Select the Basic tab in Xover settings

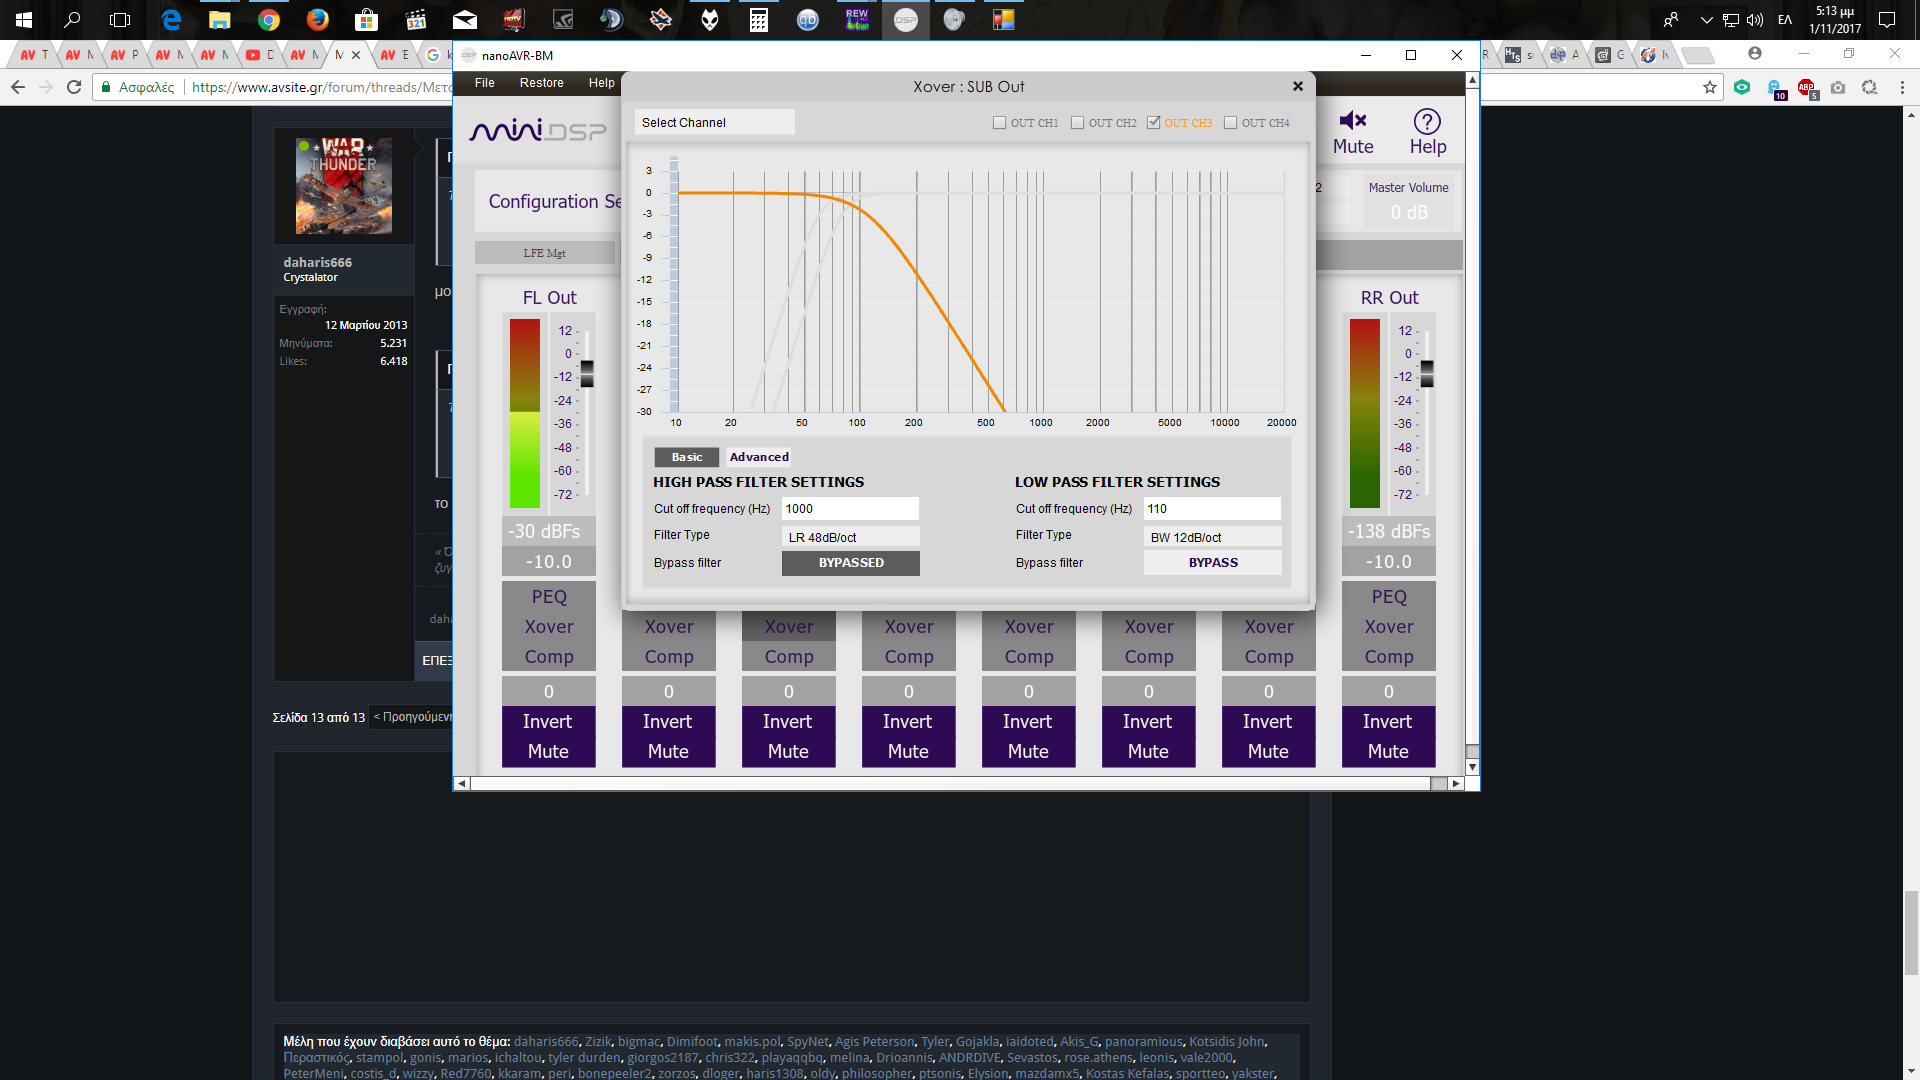point(686,456)
